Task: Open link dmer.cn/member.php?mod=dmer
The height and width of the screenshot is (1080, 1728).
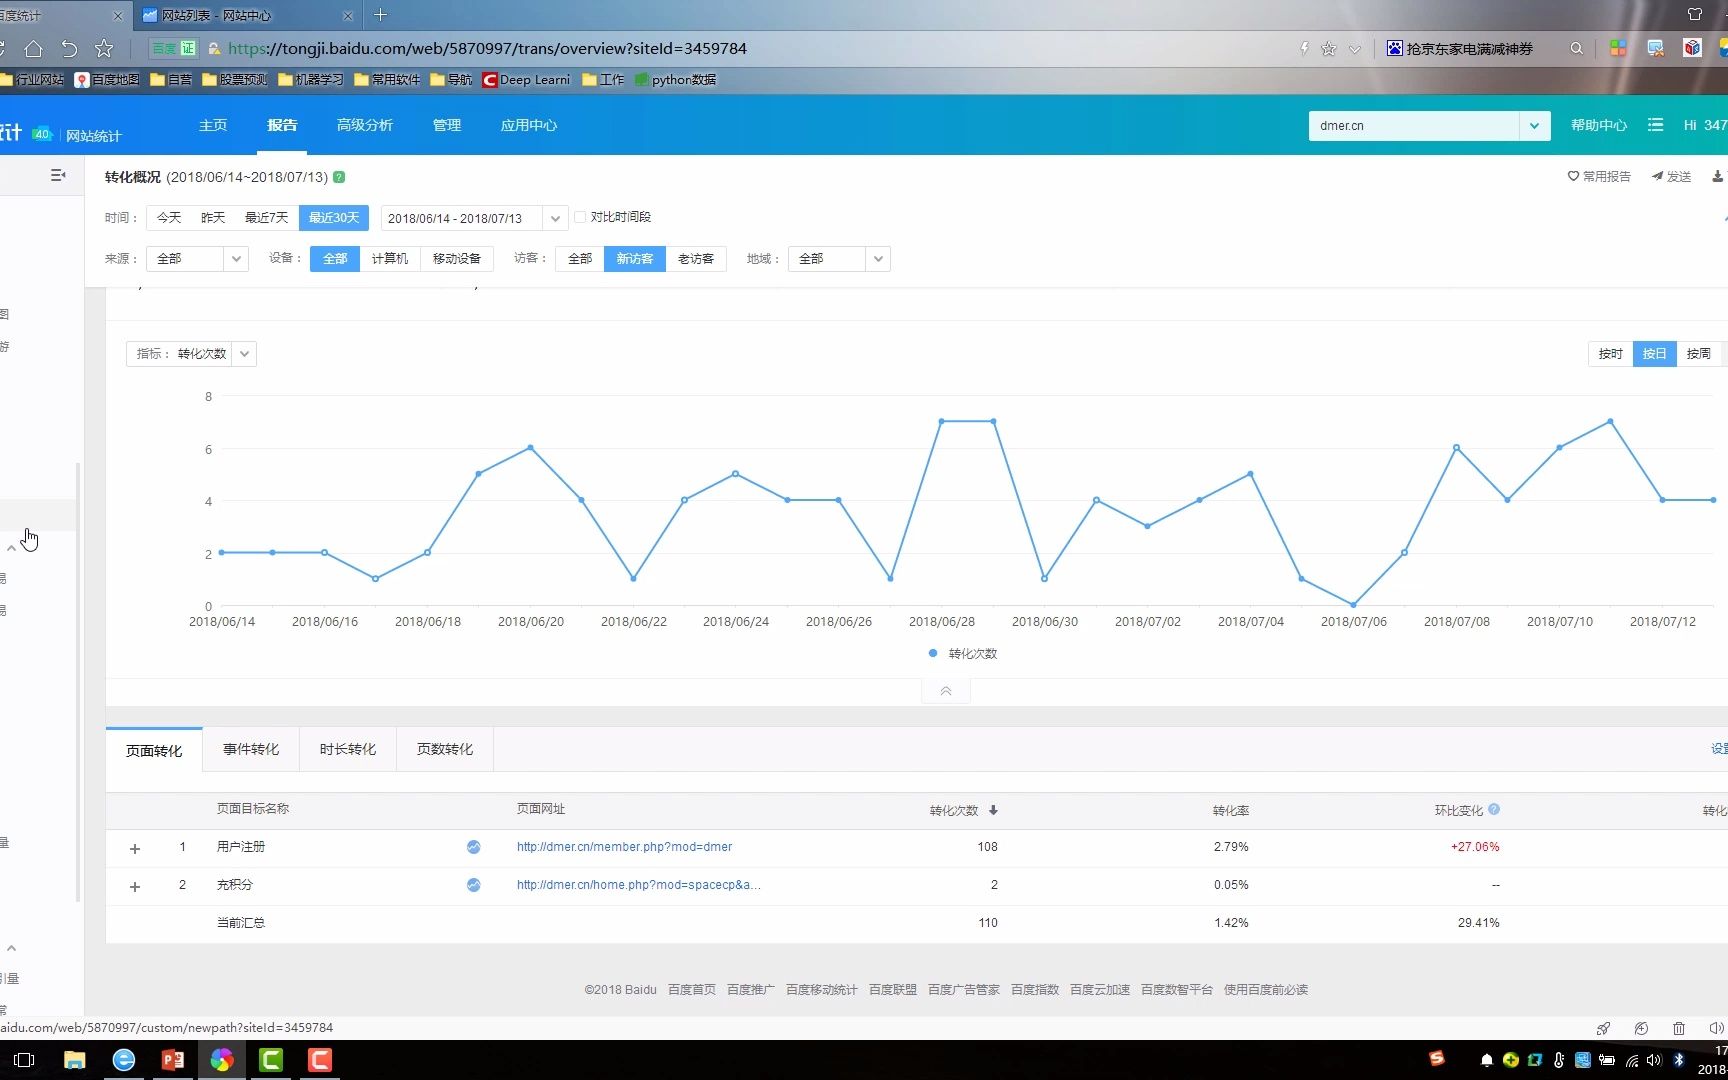Action: pos(624,847)
